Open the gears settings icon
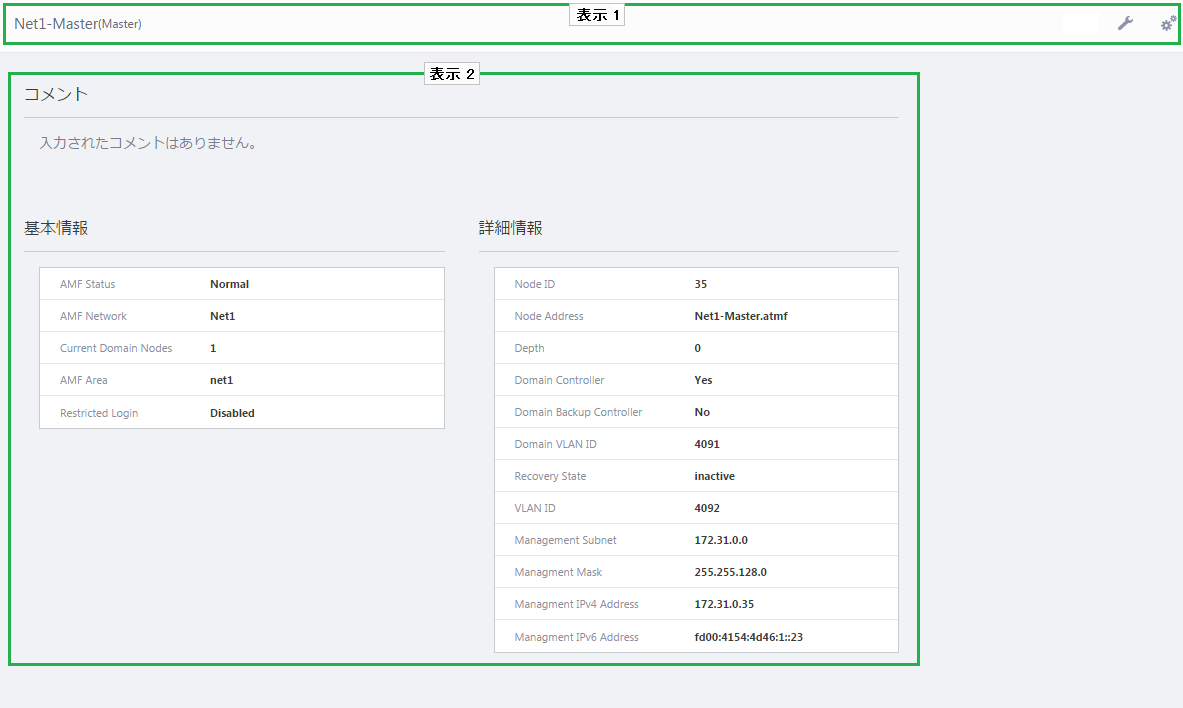This screenshot has height=708, width=1183. 1168,23
